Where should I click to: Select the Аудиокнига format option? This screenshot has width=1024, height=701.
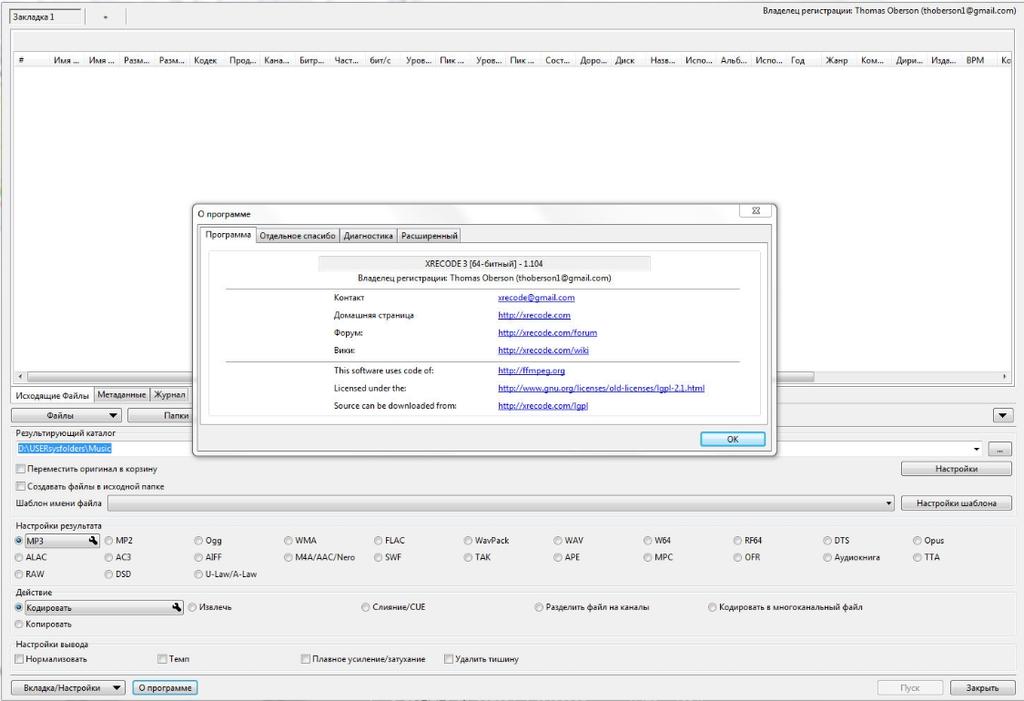coord(852,558)
